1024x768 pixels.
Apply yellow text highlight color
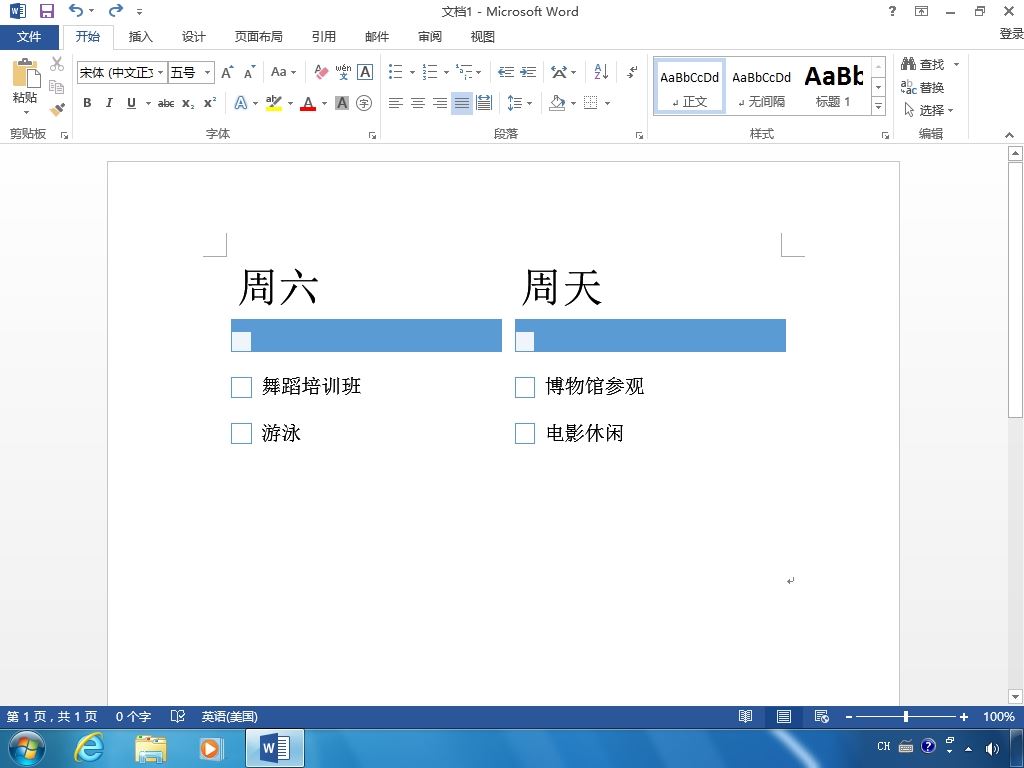point(274,103)
